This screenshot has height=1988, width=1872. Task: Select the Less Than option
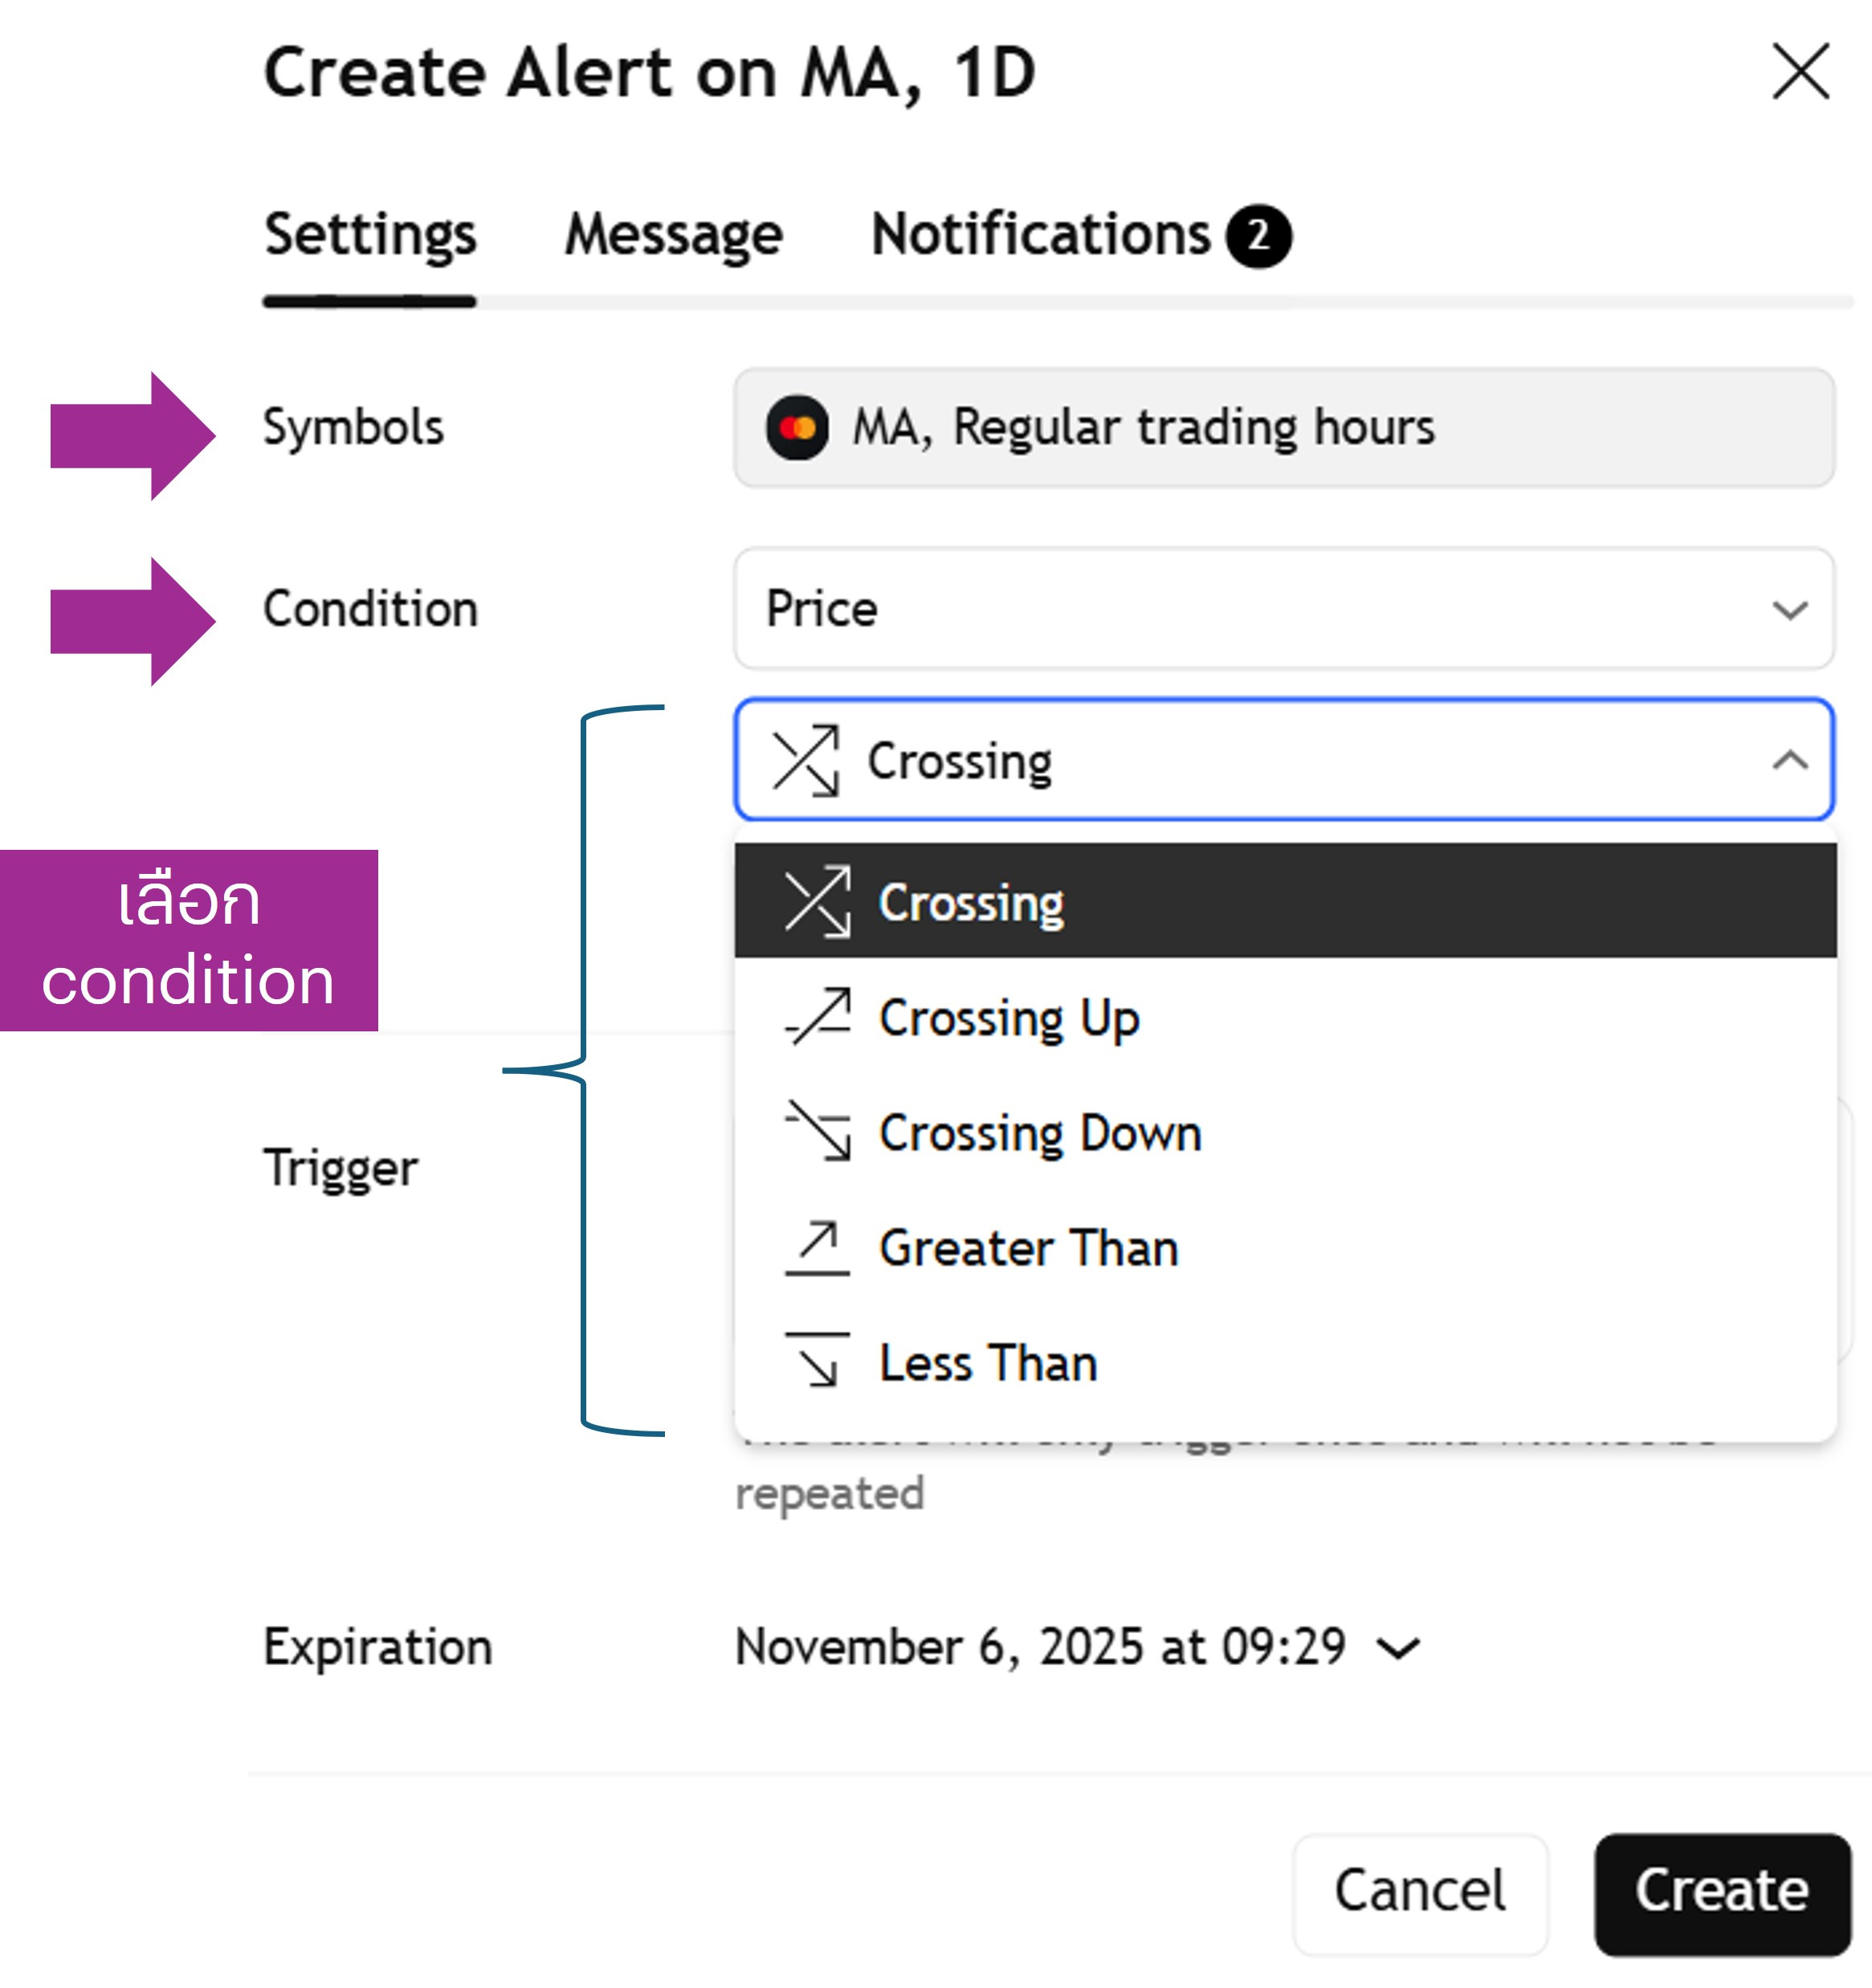coord(988,1363)
